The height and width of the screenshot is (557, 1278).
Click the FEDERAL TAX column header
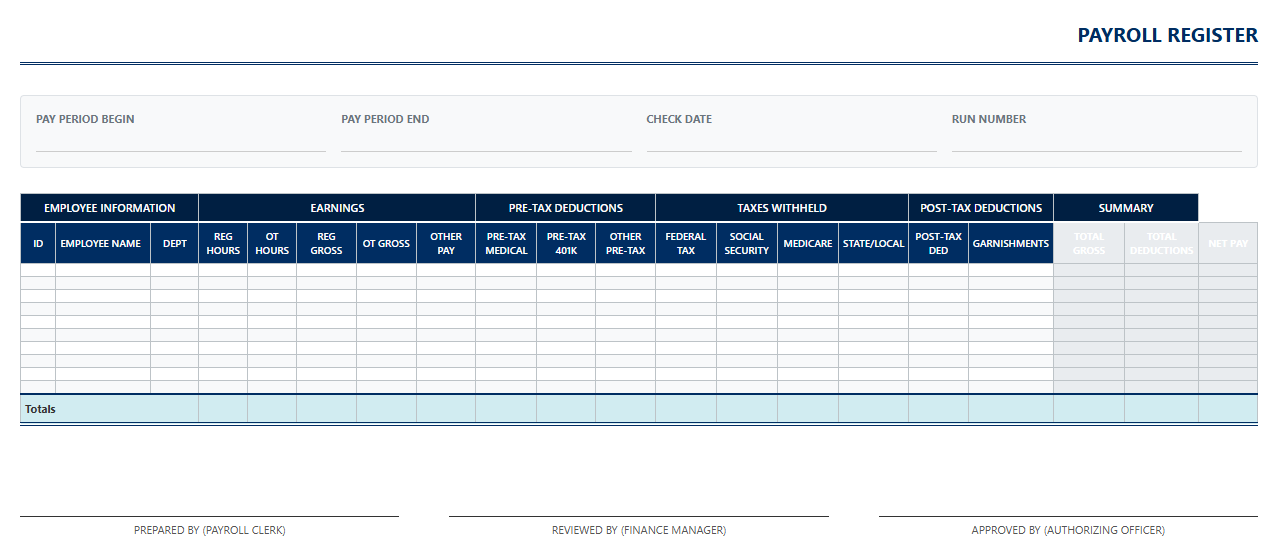(x=686, y=243)
